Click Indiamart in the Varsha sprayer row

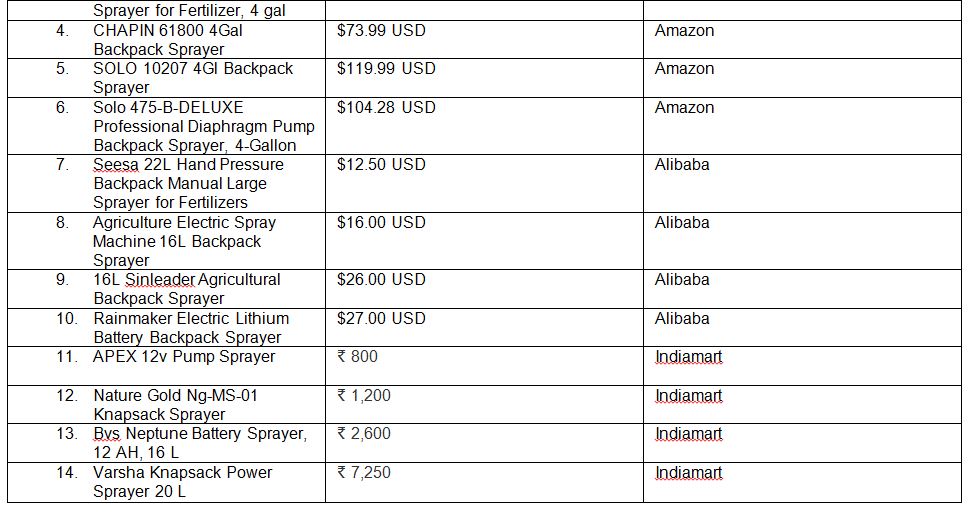(x=688, y=473)
